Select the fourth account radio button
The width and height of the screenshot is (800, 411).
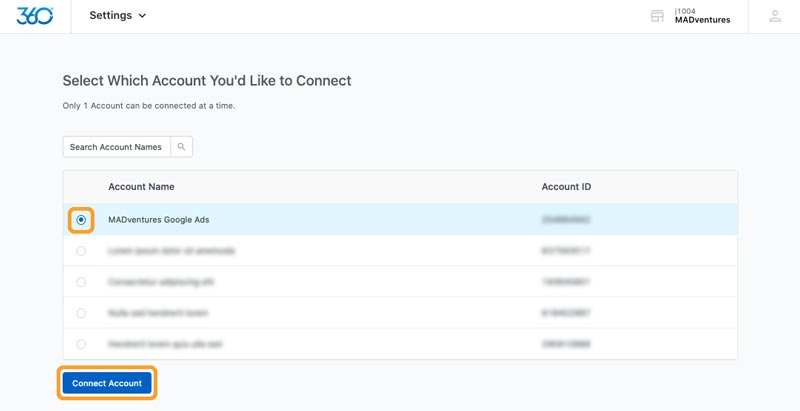(81, 313)
